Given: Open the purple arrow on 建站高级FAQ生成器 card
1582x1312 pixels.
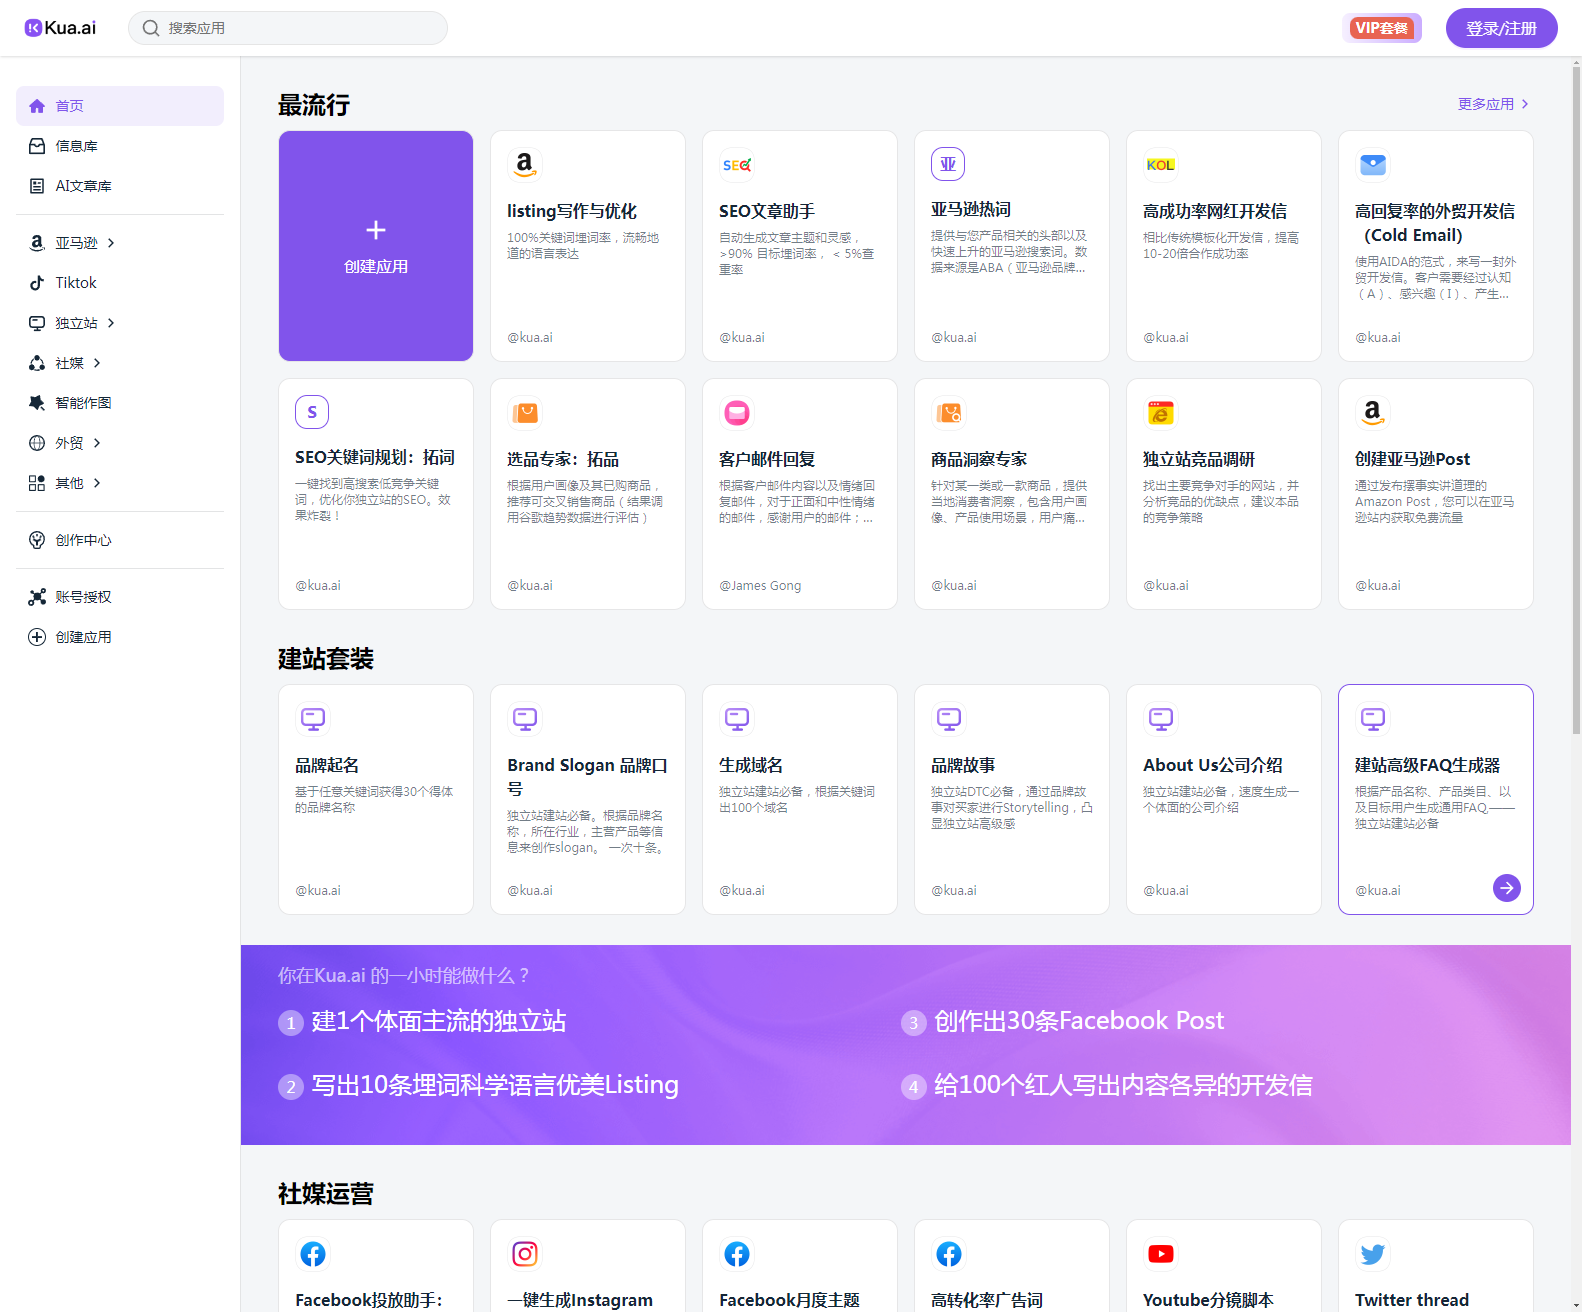Looking at the screenshot, I should pyautogui.click(x=1506, y=888).
